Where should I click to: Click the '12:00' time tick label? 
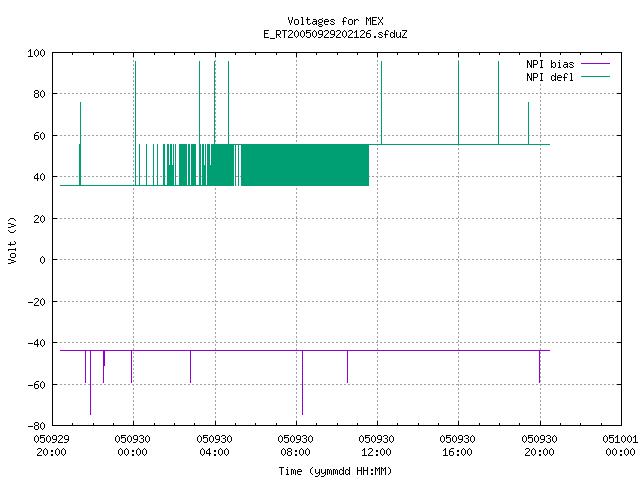click(x=376, y=452)
